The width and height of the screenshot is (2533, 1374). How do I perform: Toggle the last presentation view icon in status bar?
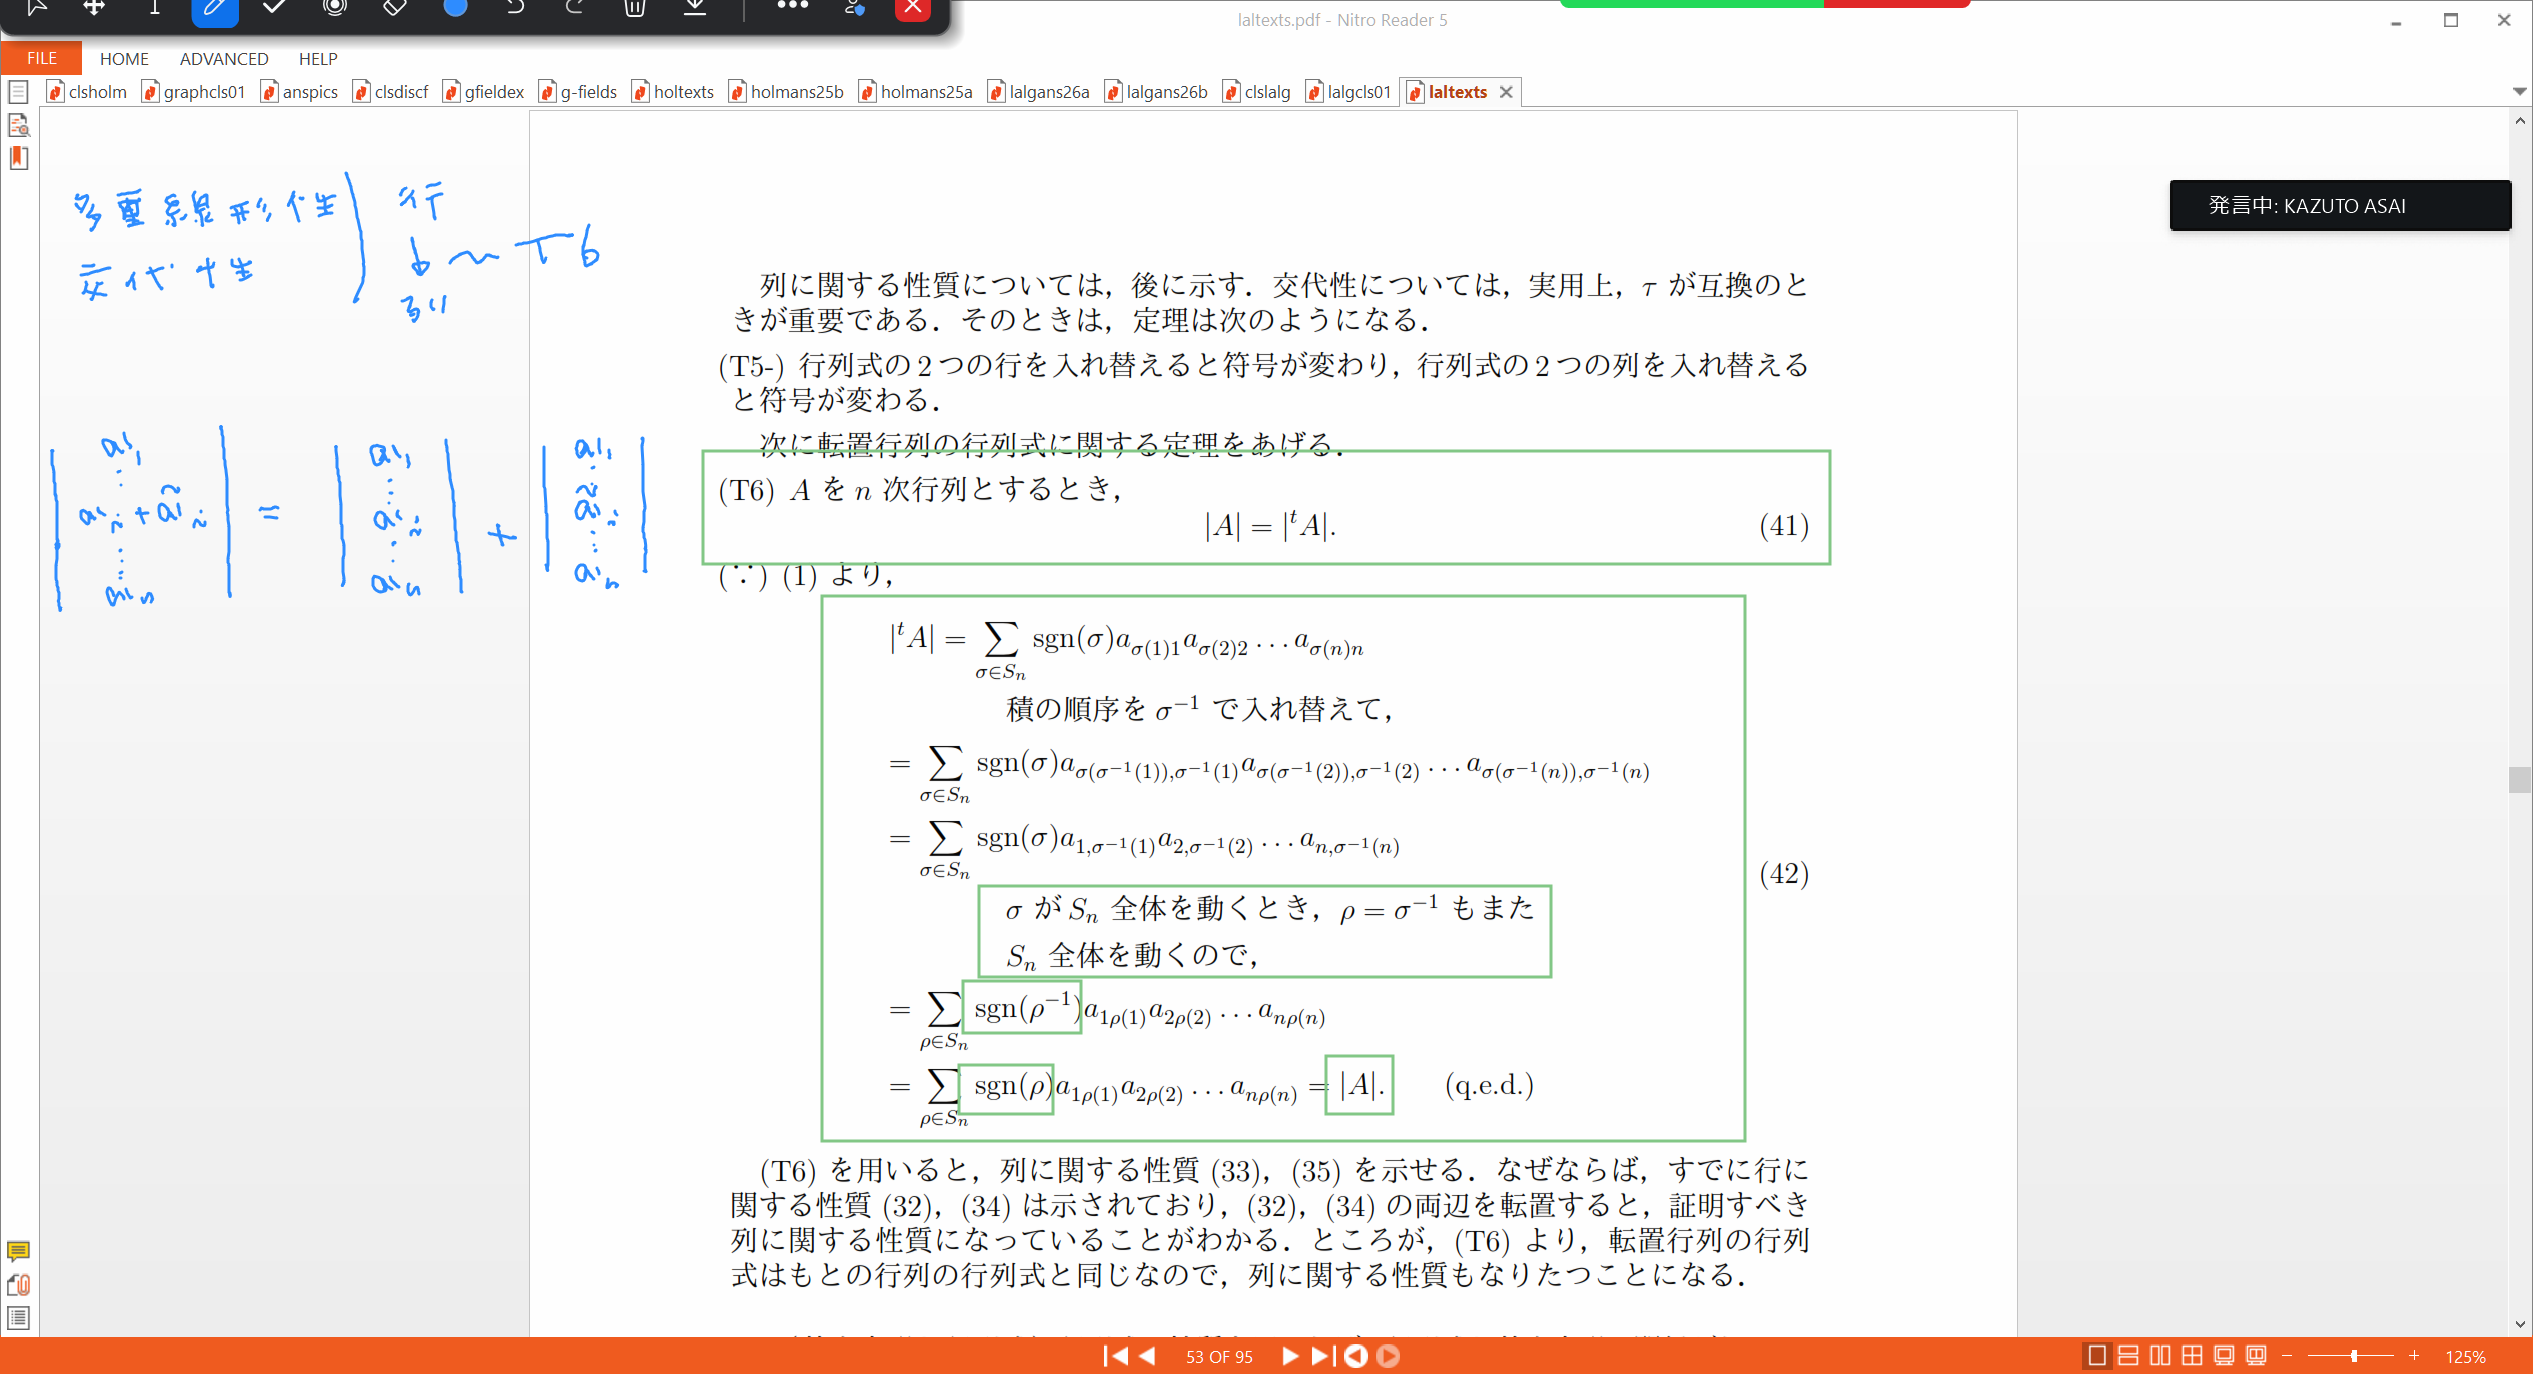click(2256, 1356)
